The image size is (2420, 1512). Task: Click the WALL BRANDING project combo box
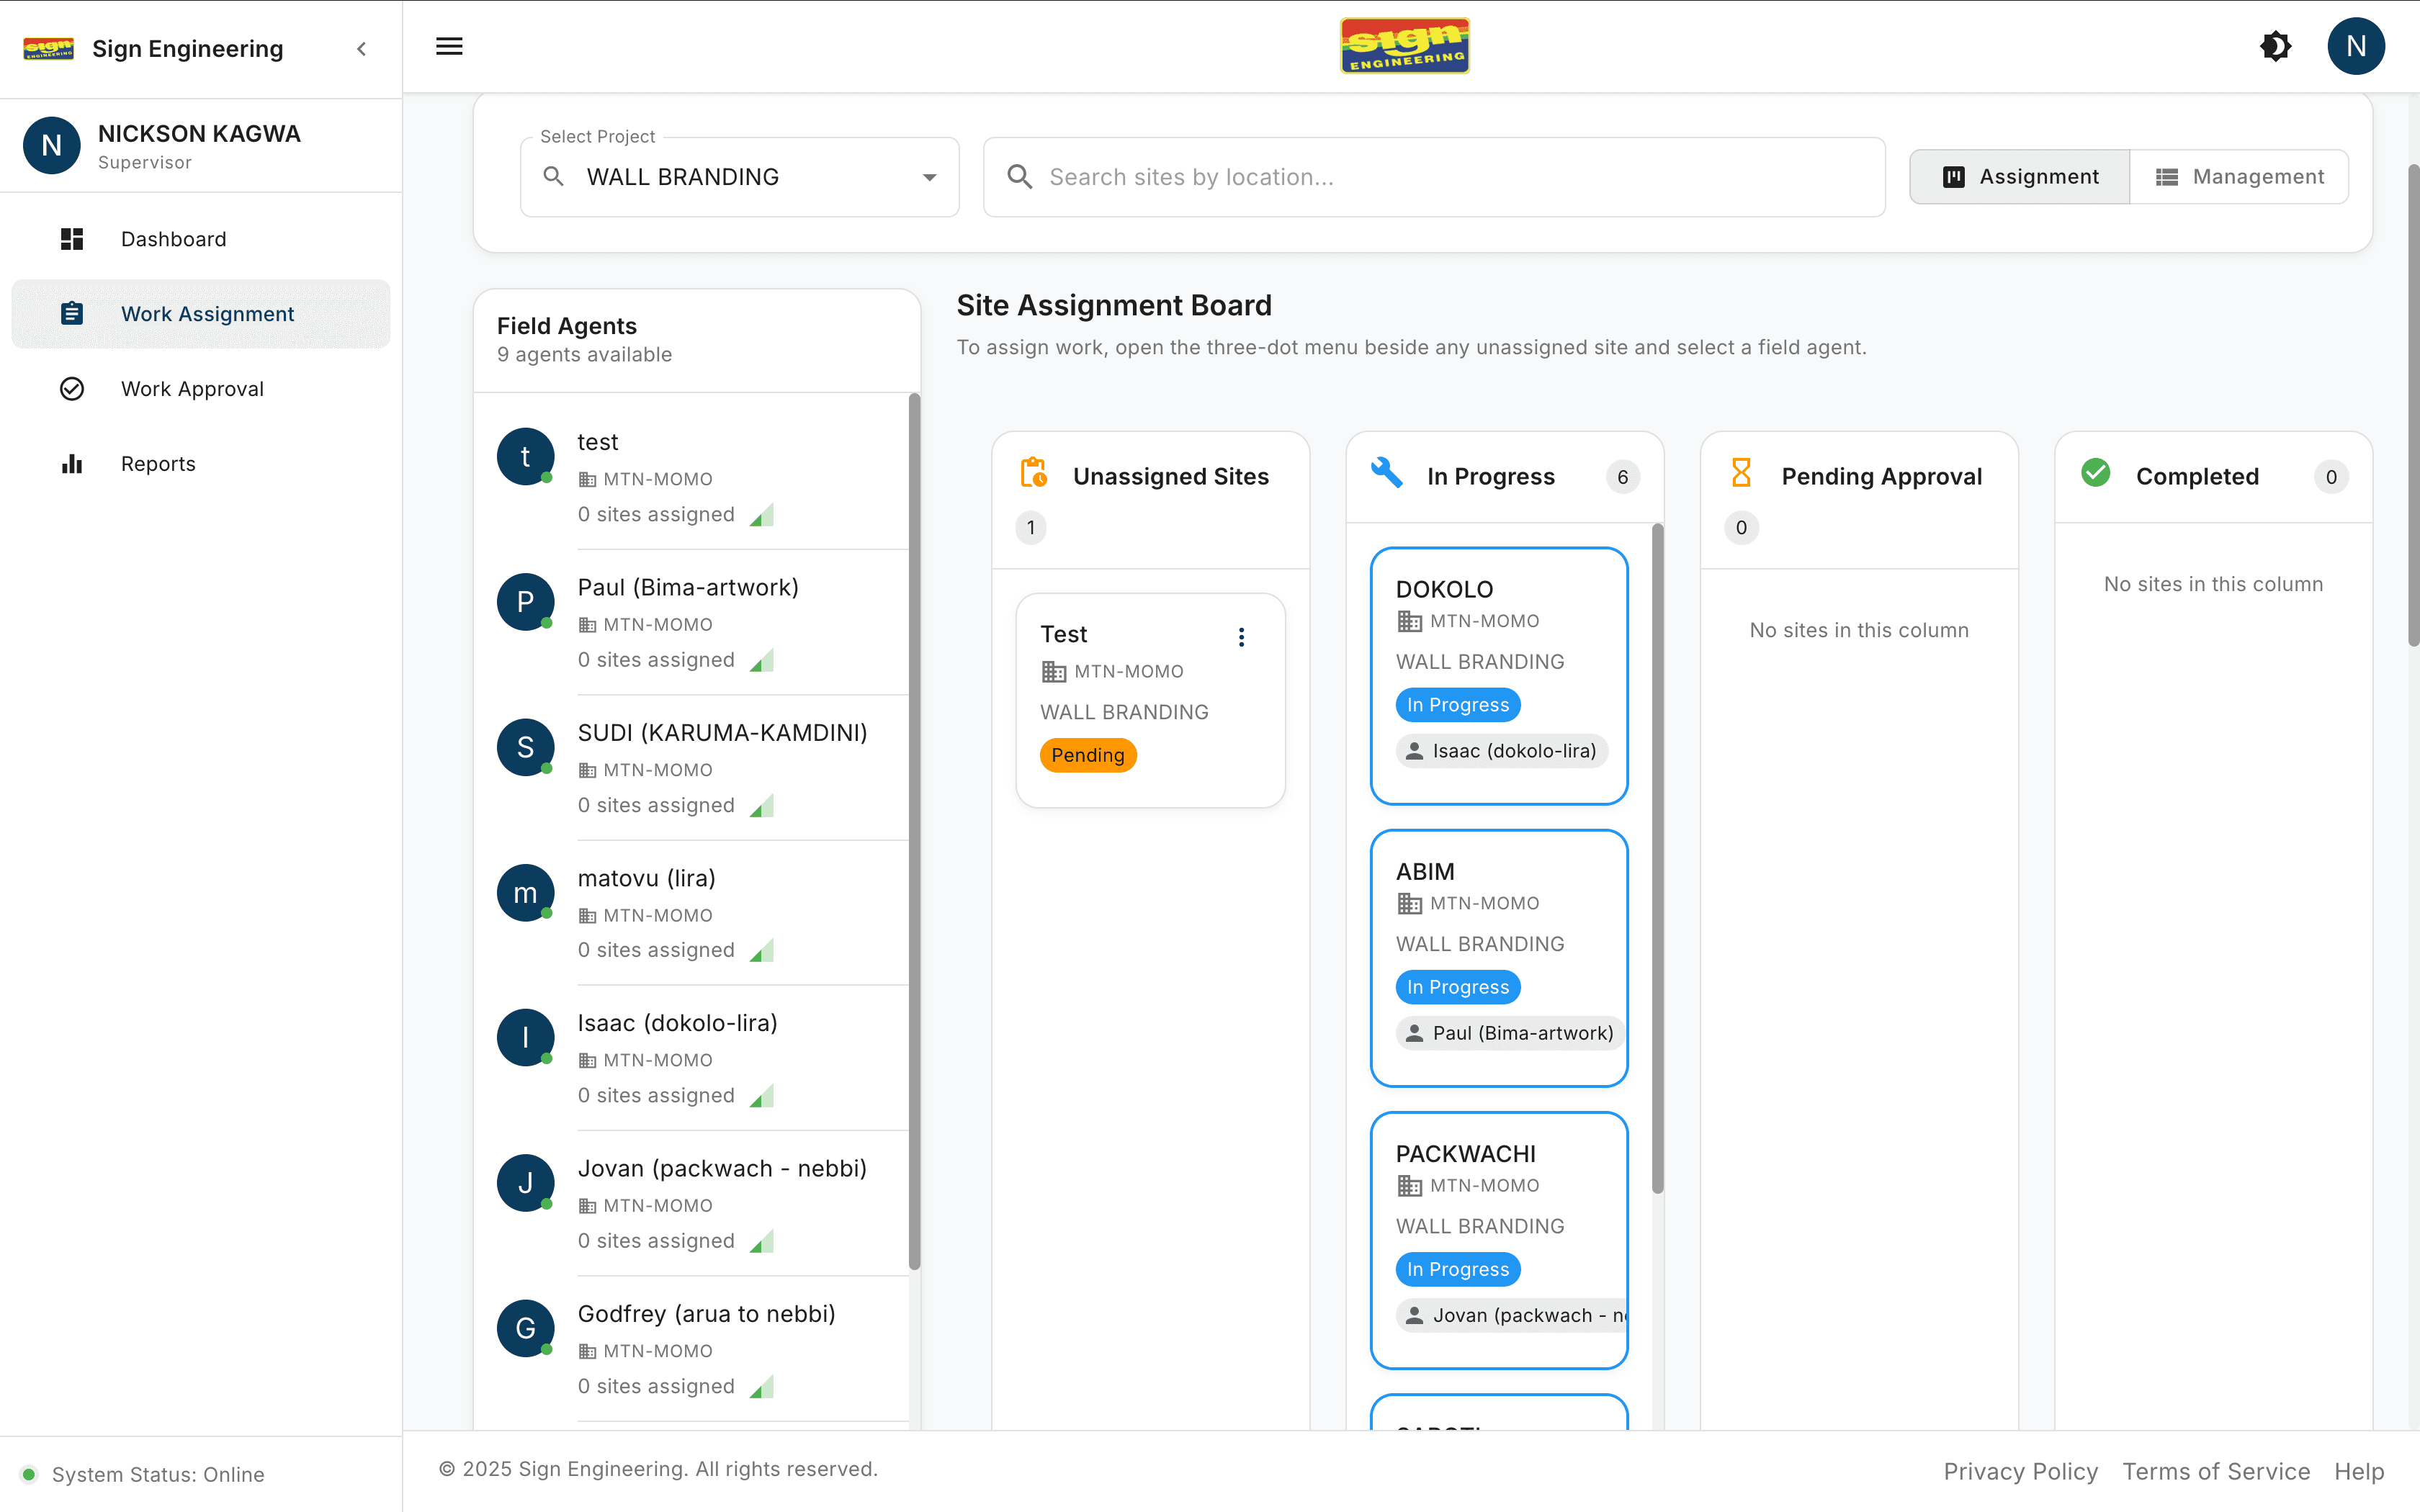[x=739, y=177]
